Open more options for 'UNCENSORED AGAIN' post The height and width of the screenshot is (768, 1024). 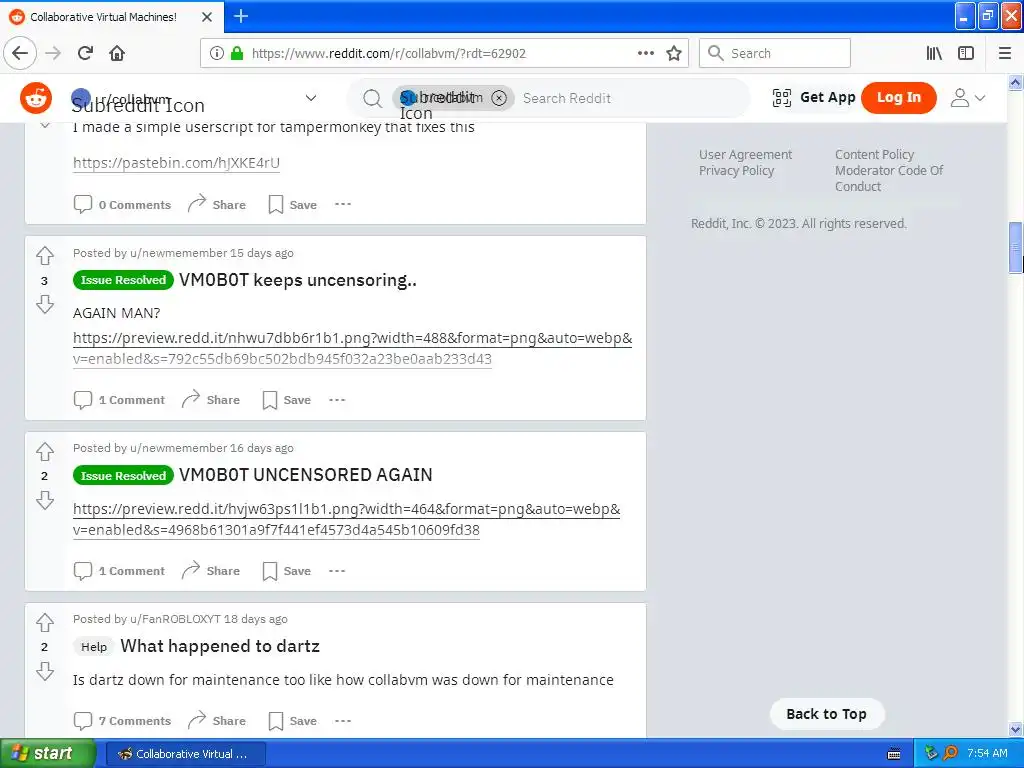pyautogui.click(x=337, y=571)
